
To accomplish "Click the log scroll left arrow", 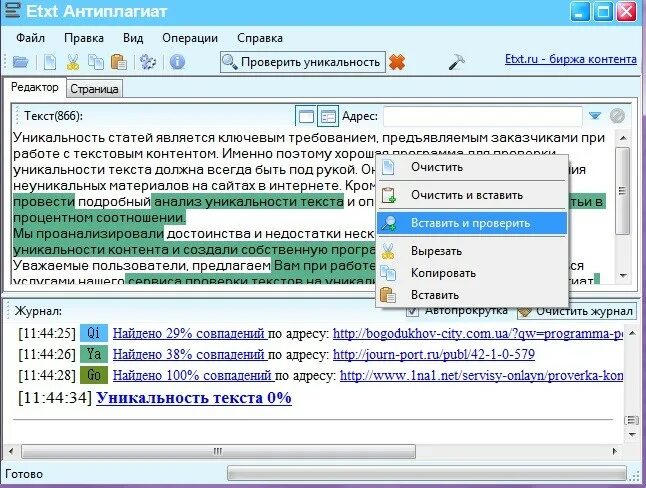I will pos(11,451).
